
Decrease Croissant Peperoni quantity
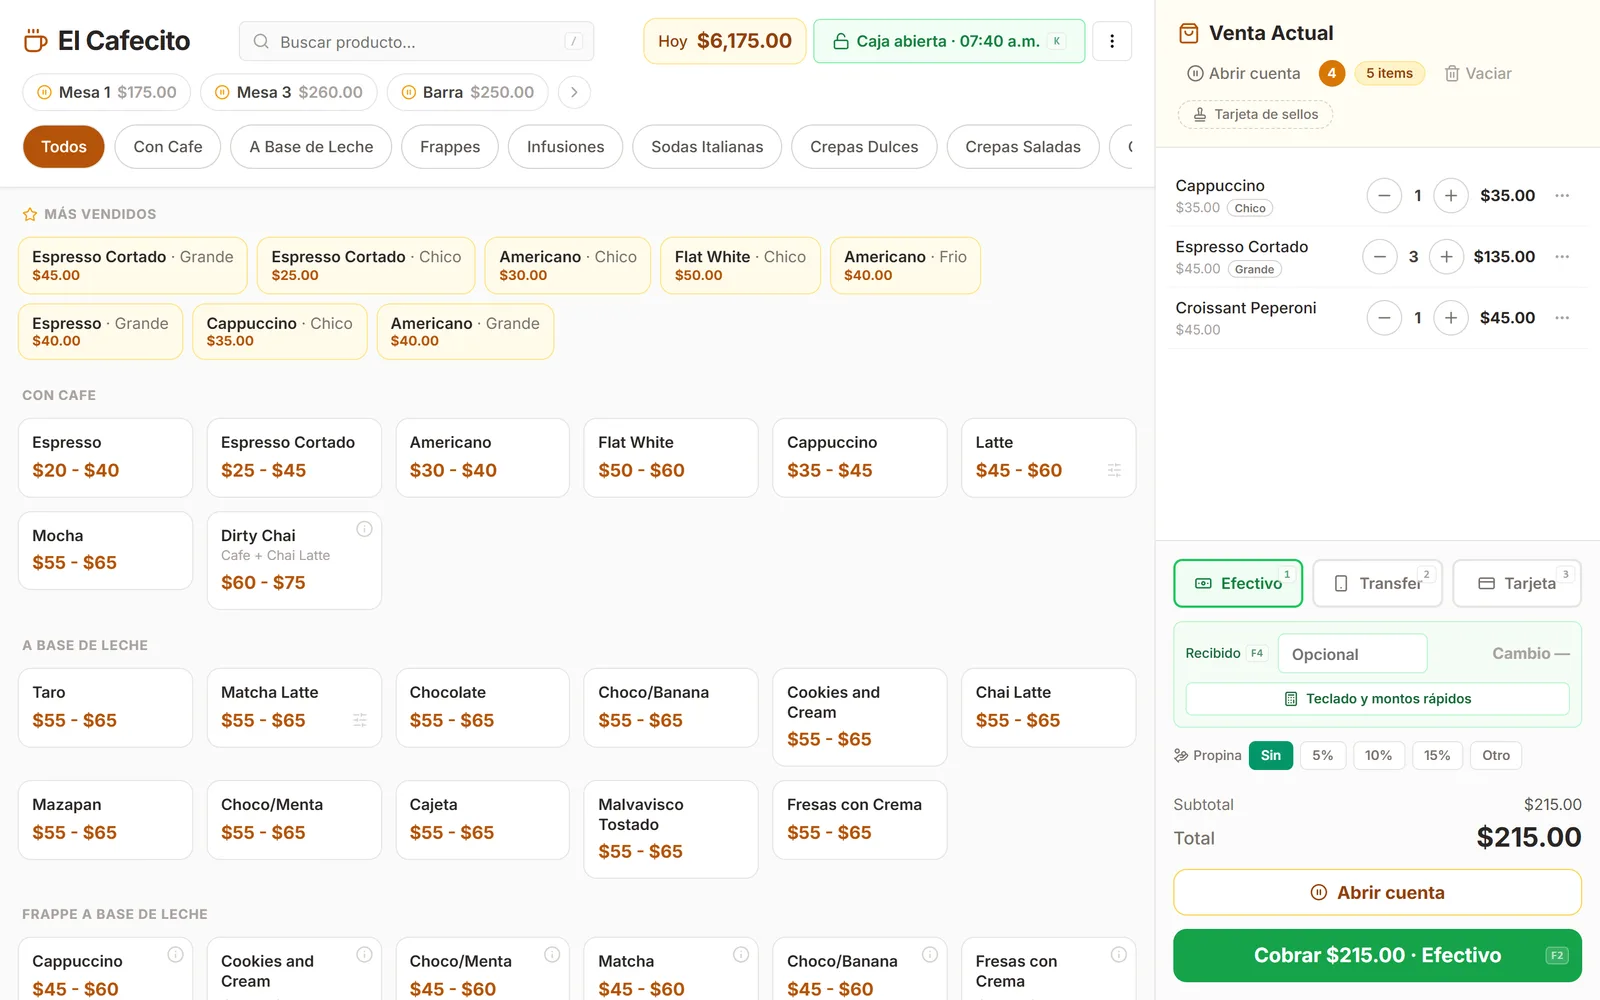[x=1384, y=318]
